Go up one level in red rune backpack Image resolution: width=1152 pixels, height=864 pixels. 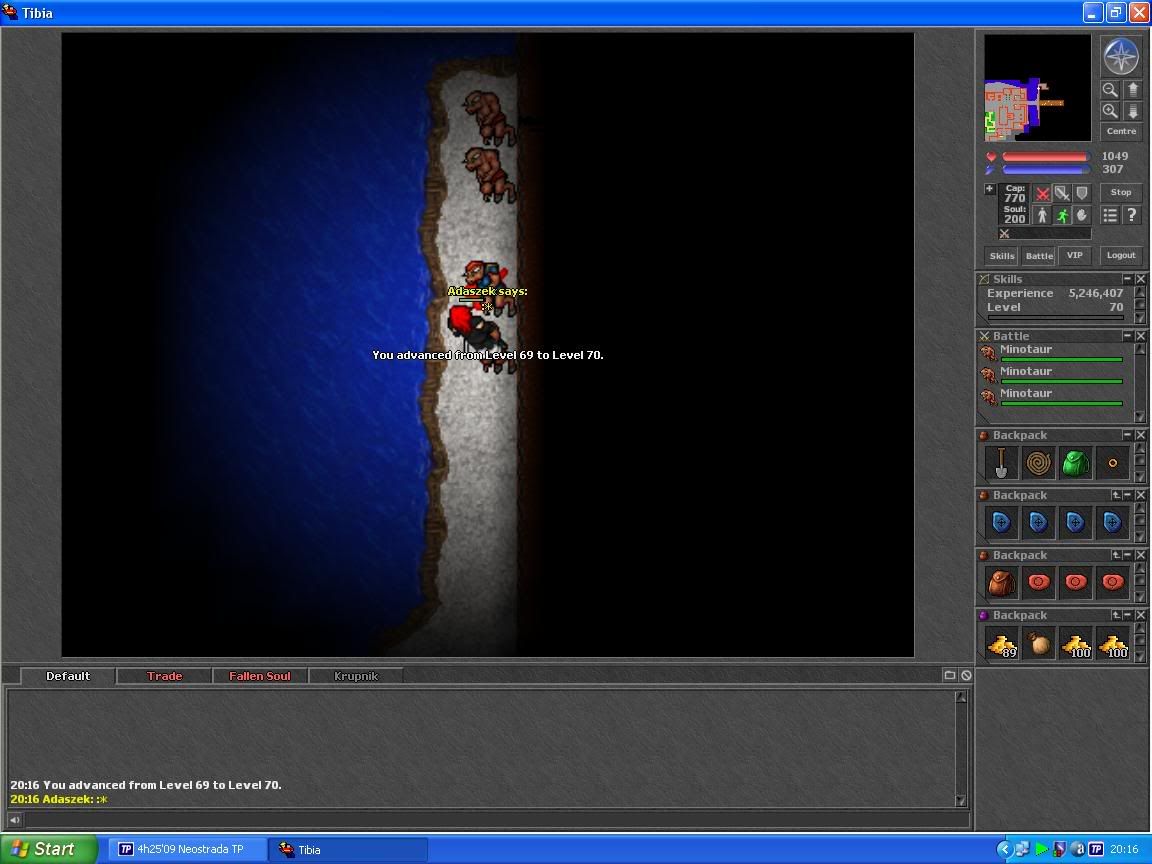[1116, 555]
